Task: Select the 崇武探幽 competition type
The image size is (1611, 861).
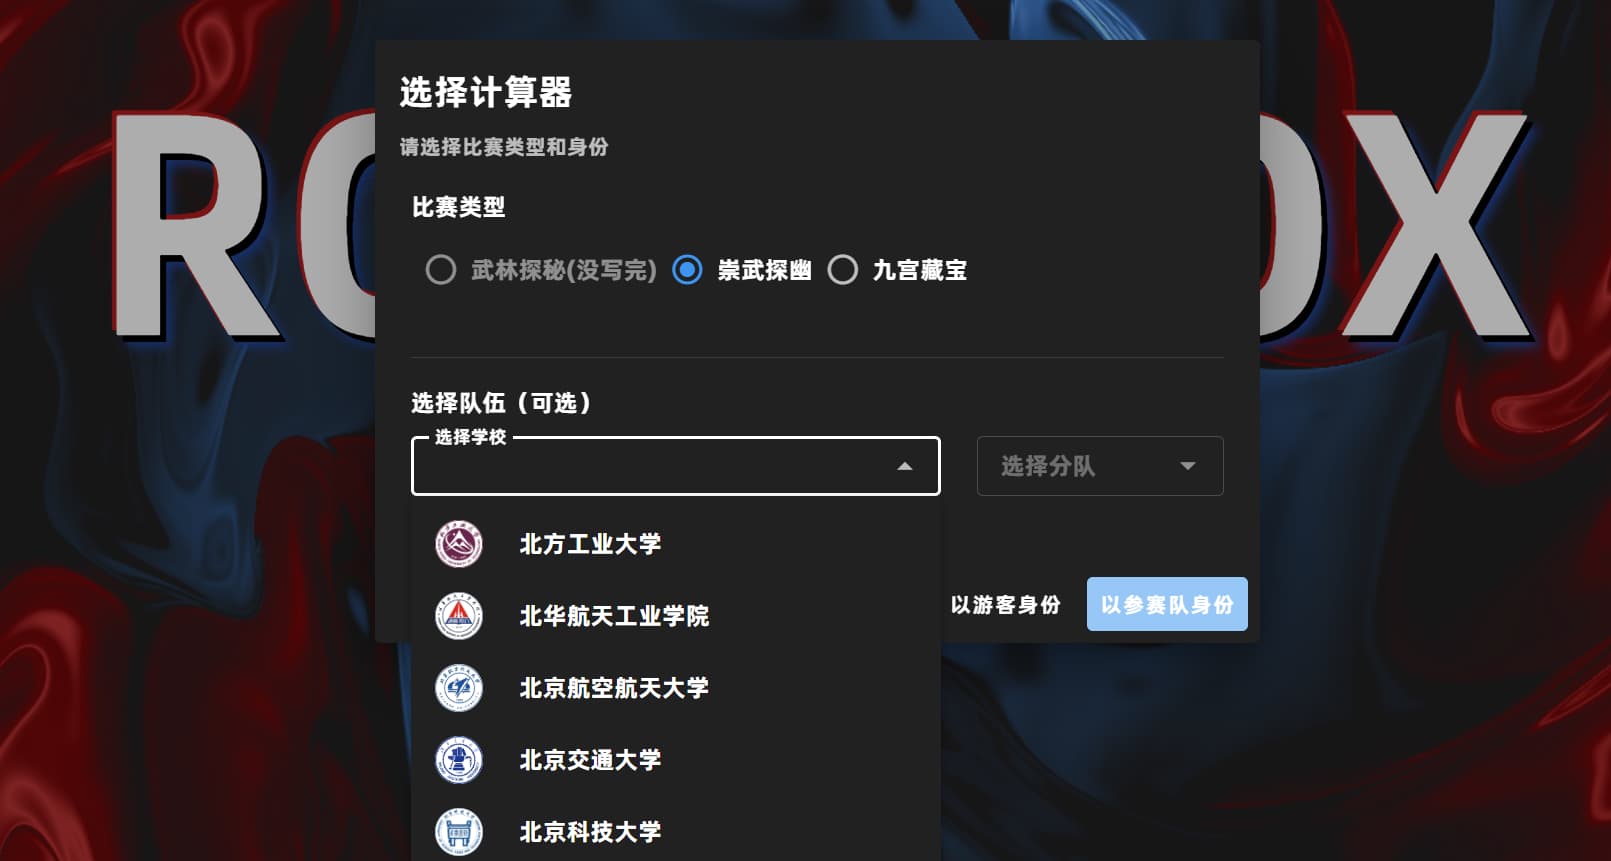Action: coord(687,270)
